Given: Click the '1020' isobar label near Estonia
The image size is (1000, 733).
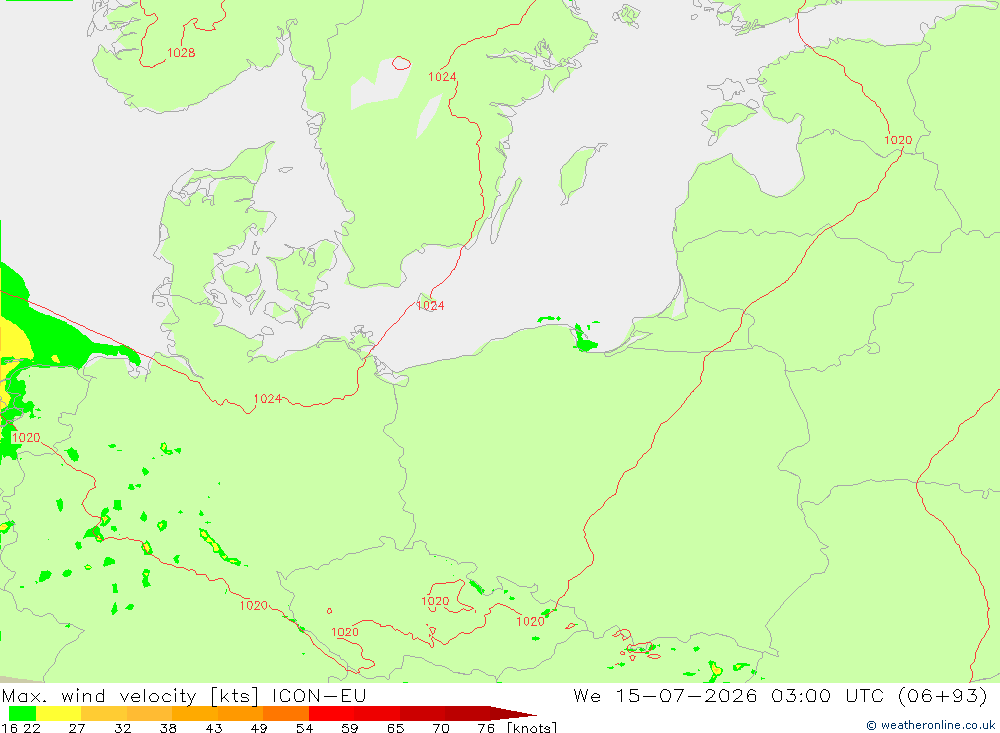Looking at the screenshot, I should click(x=898, y=140).
